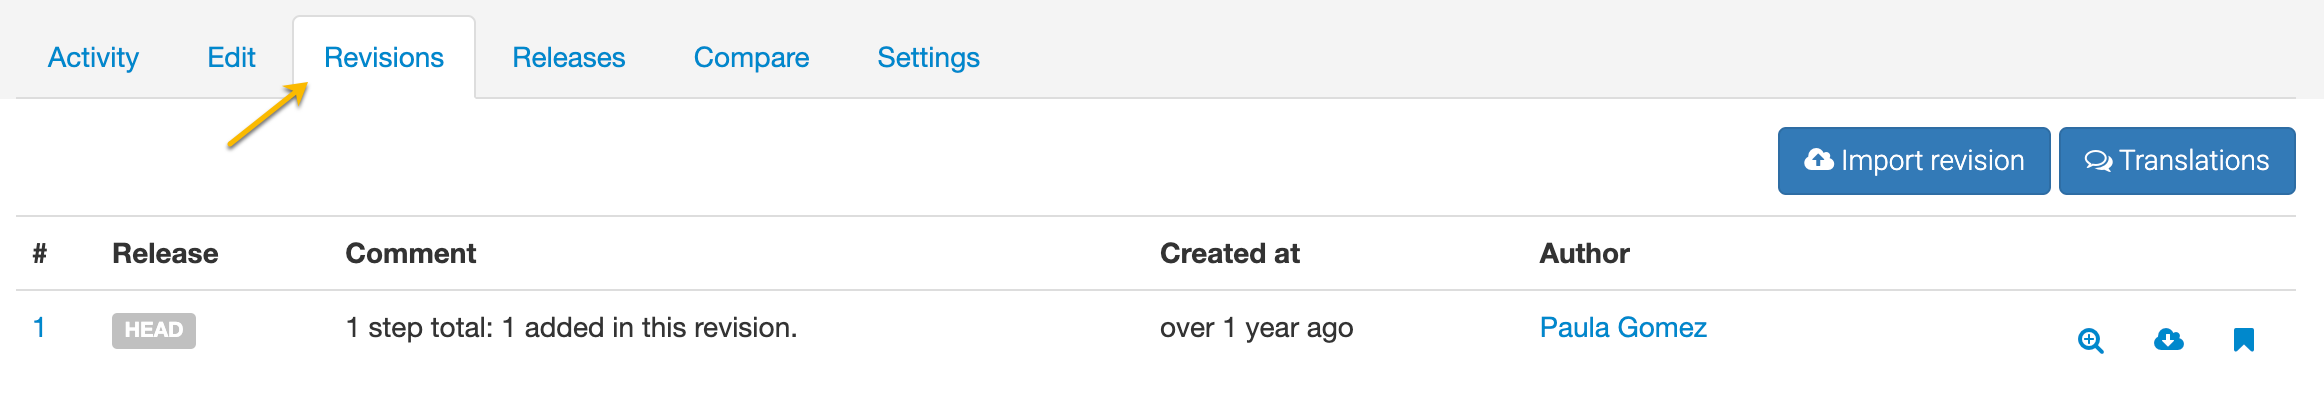Open the Compare tab
The height and width of the screenshot is (414, 2324).
pos(751,58)
